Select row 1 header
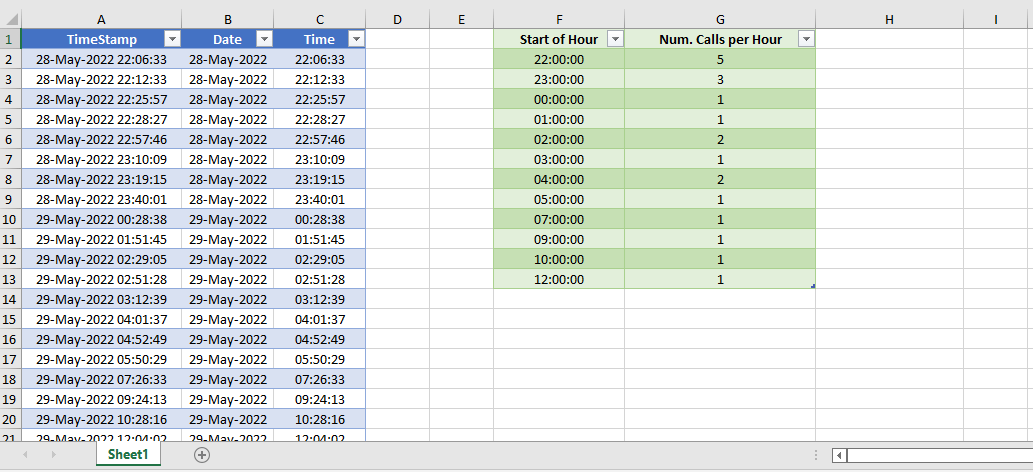Viewport: 1033px width, 472px height. 11,40
